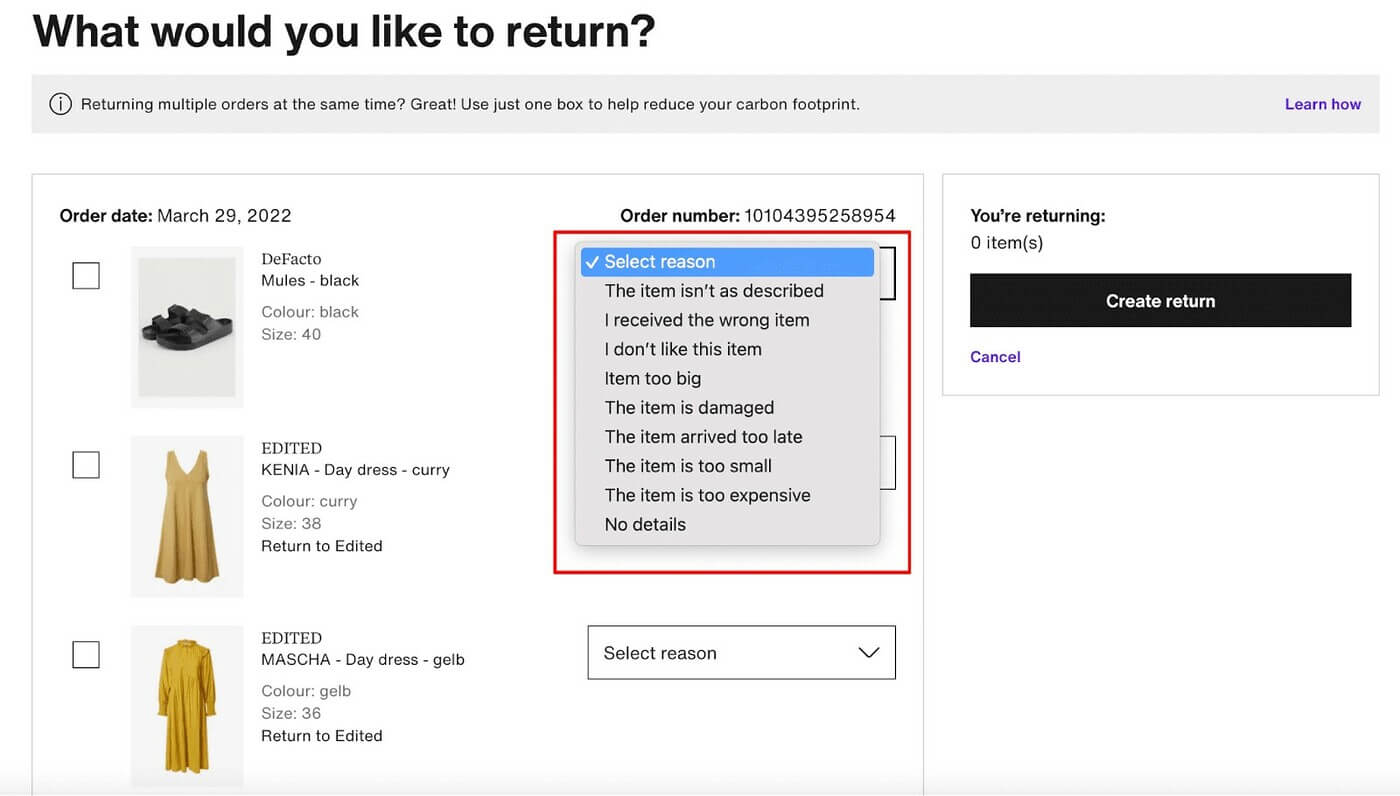Check the KENIA Day dress checkbox
This screenshot has width=1400, height=796.
click(x=86, y=465)
